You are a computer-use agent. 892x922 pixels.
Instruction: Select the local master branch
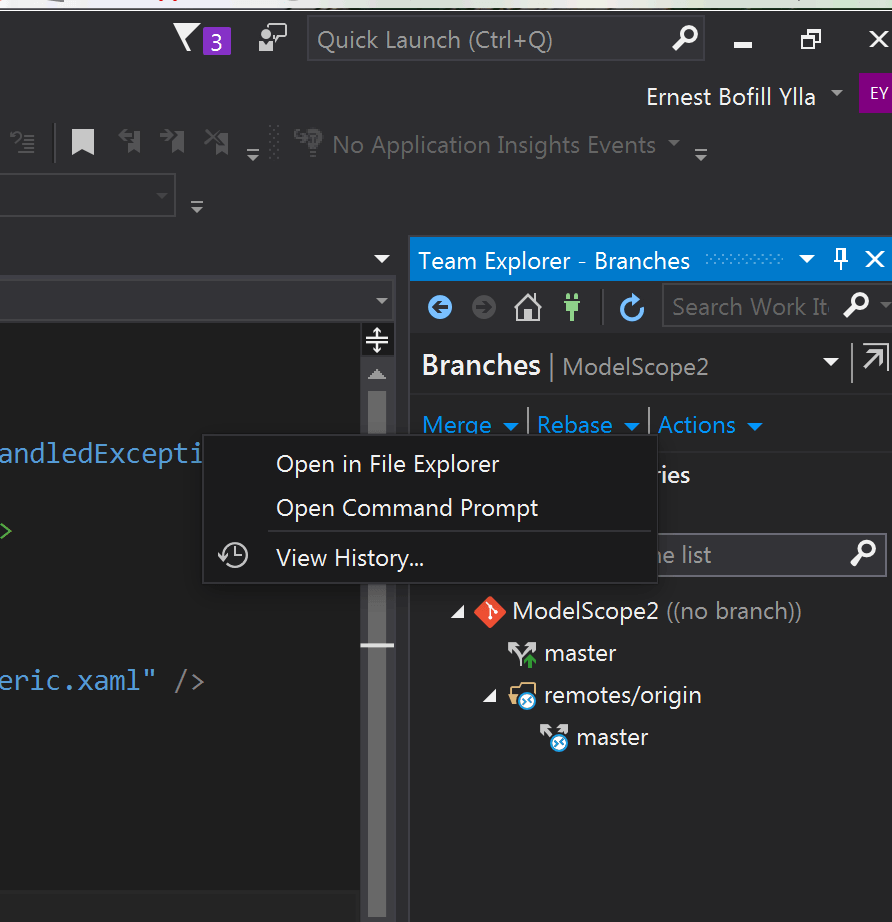click(579, 654)
